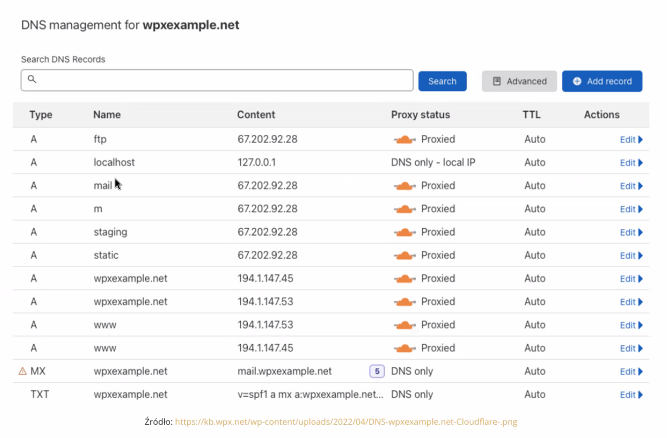Click the MX priority badge 5
667x438 pixels.
pyautogui.click(x=377, y=371)
